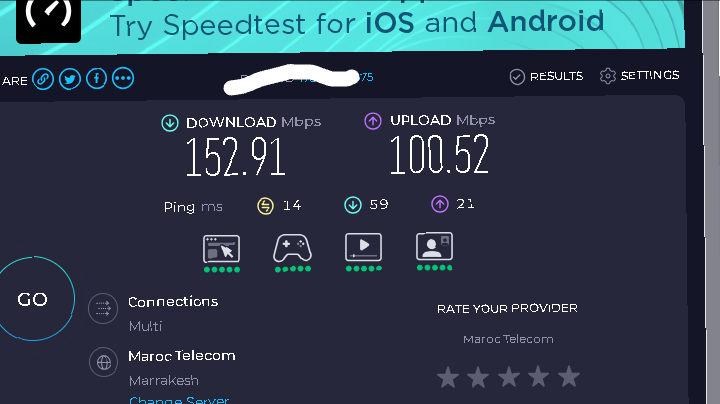
Task: Click the web browsing performance icon
Action: (x=221, y=248)
